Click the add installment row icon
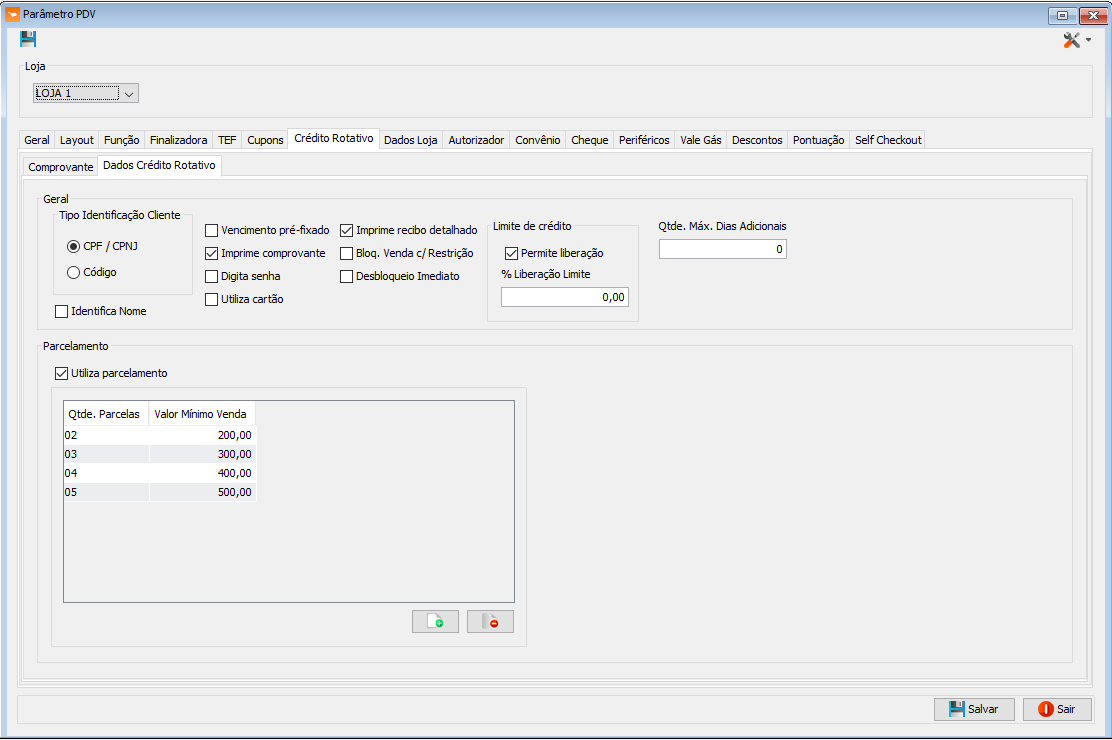 (435, 622)
